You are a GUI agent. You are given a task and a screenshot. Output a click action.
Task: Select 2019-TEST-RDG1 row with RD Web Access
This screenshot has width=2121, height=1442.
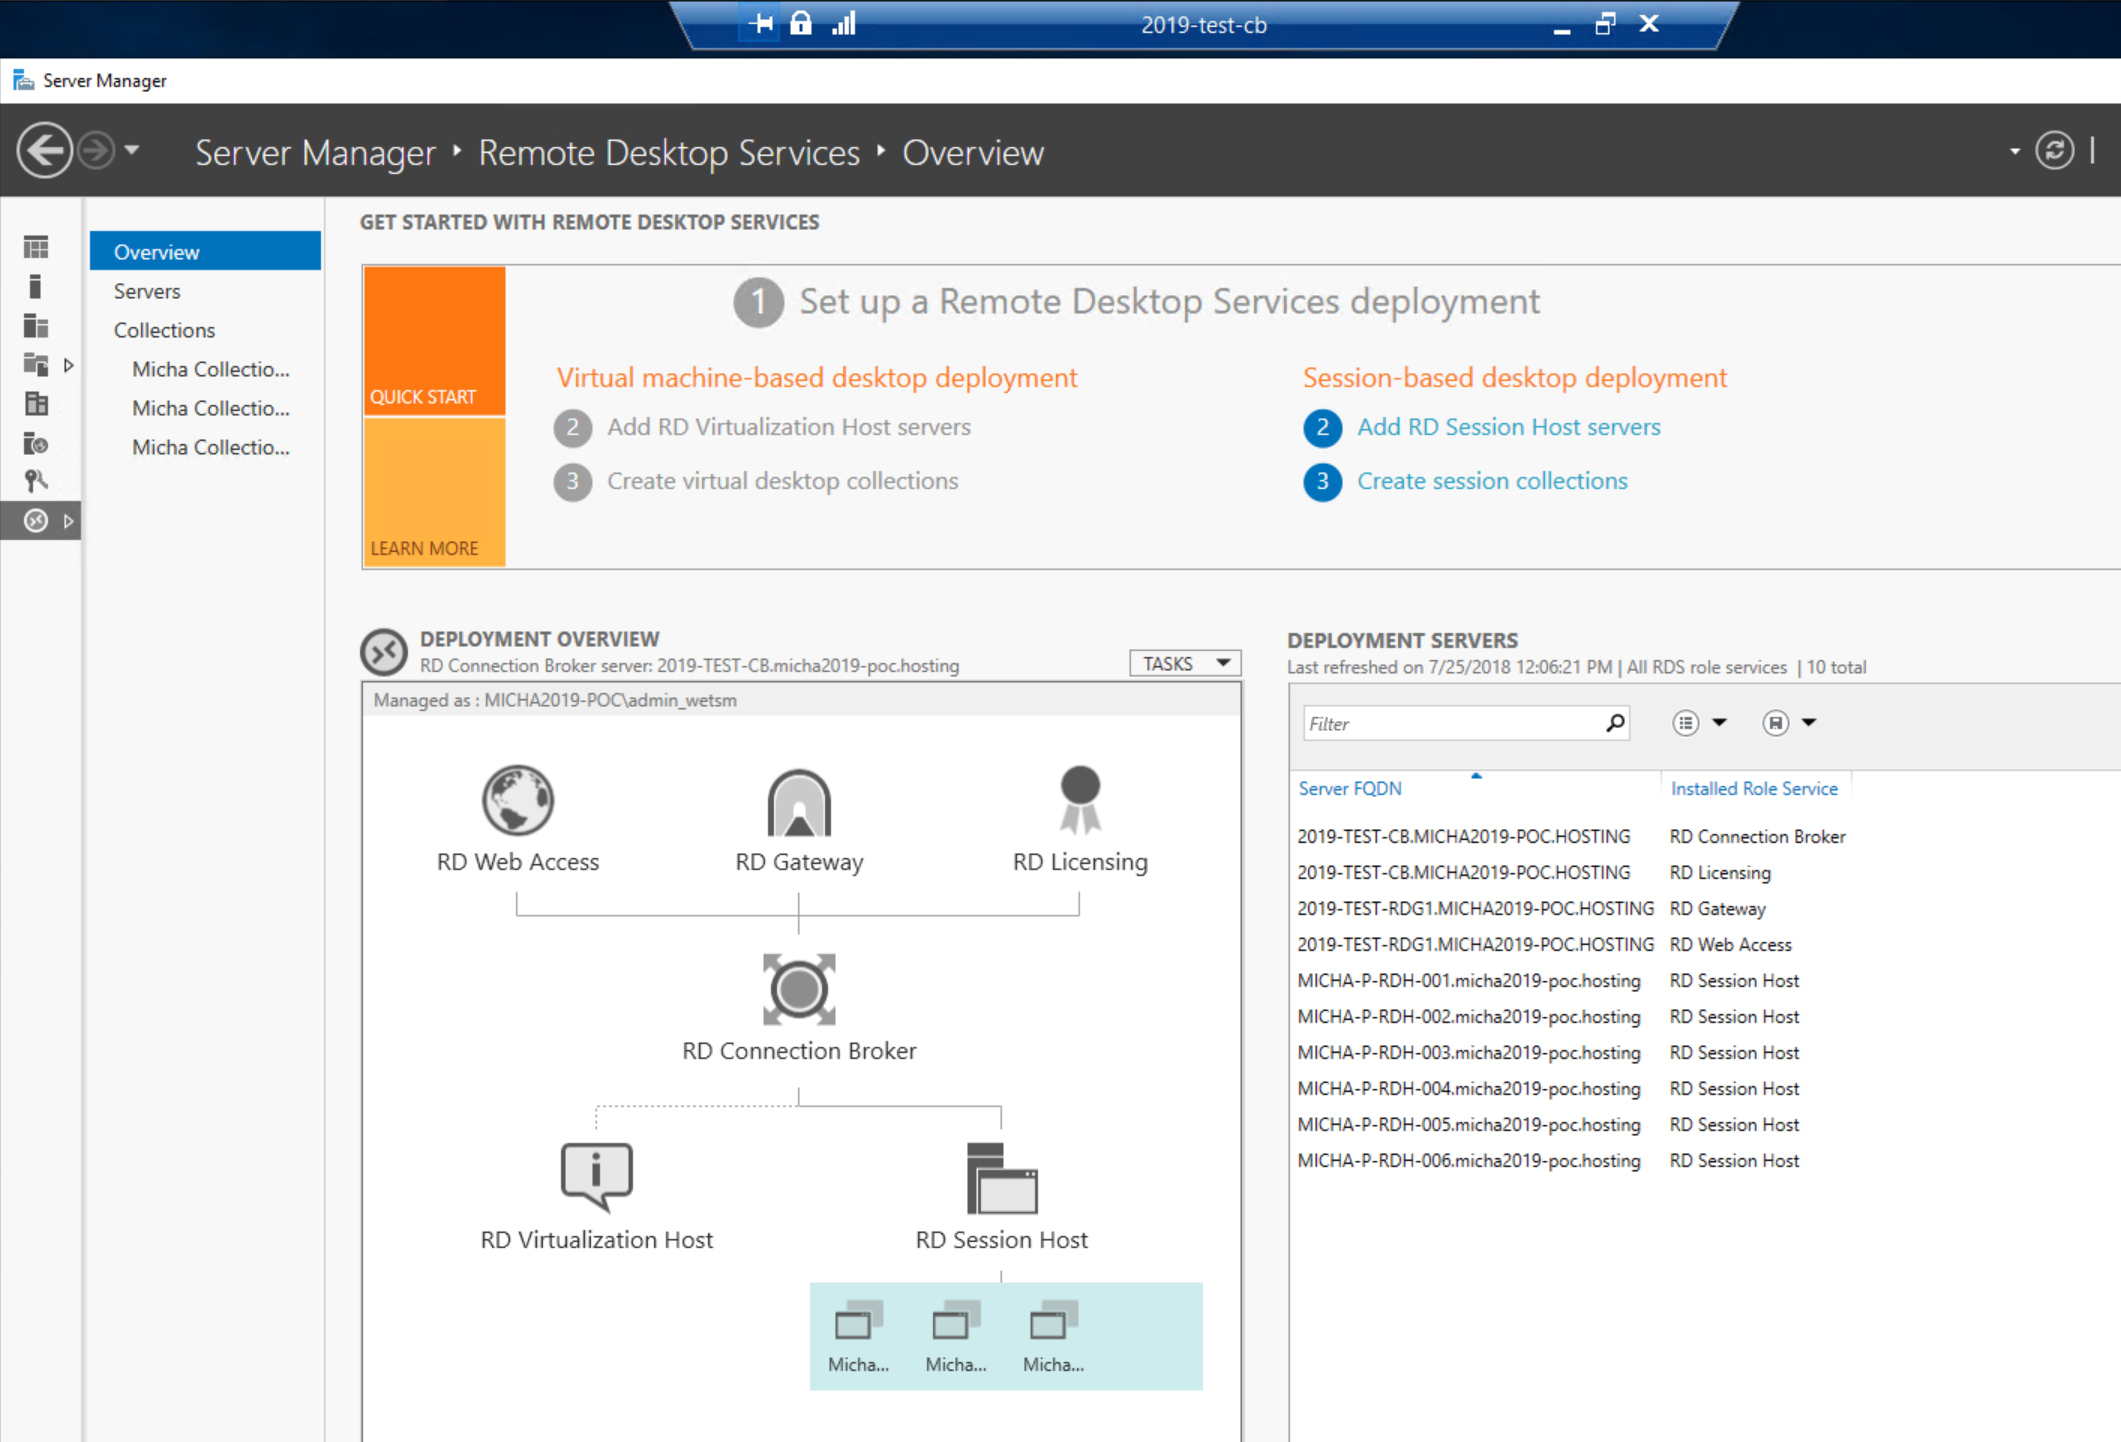(x=1571, y=945)
